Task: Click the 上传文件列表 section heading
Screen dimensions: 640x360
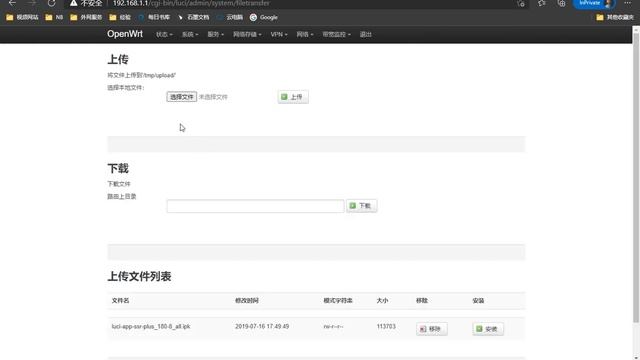Action: point(139,276)
